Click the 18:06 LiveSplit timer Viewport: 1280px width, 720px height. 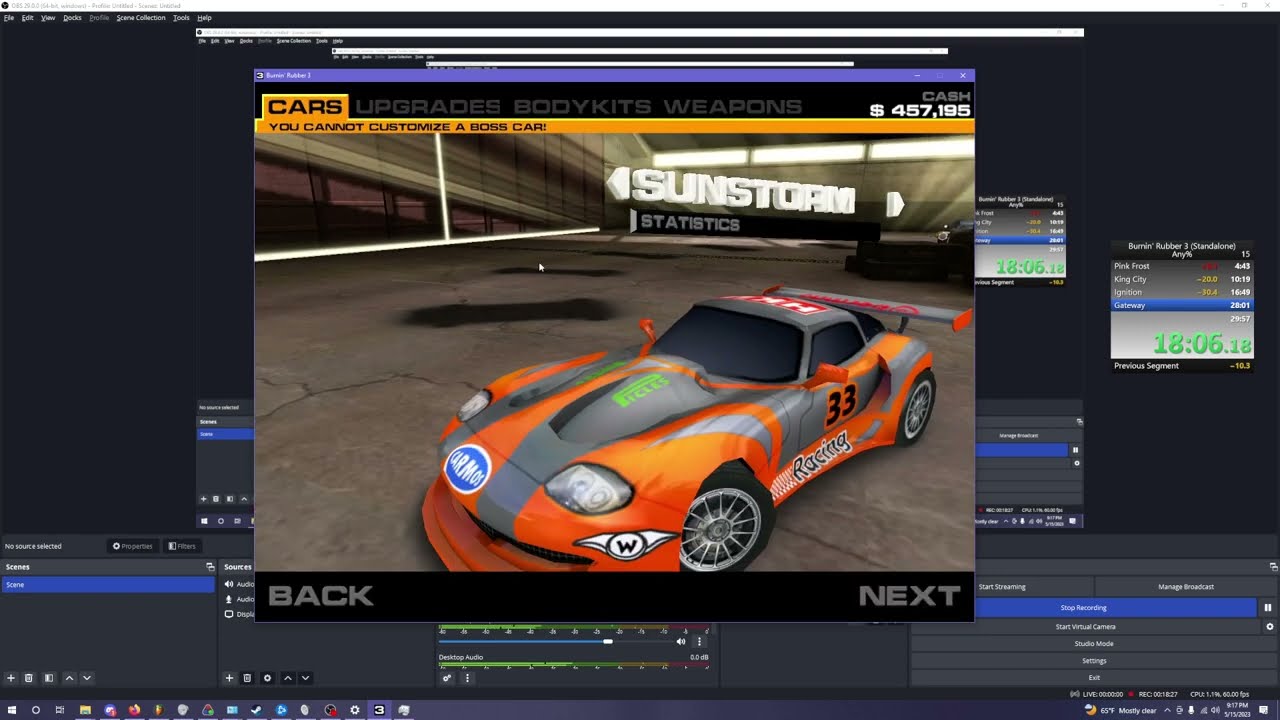pyautogui.click(x=1202, y=344)
